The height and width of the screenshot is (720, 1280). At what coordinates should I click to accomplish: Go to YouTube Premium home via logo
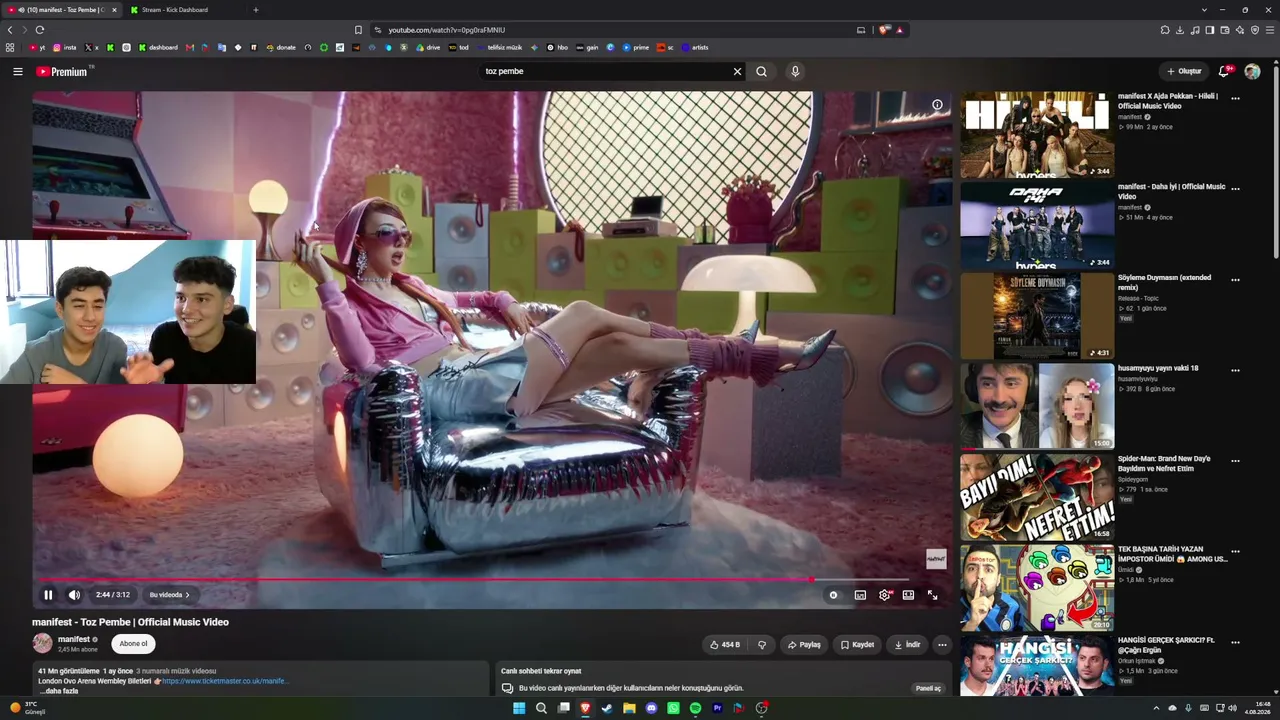pos(63,72)
